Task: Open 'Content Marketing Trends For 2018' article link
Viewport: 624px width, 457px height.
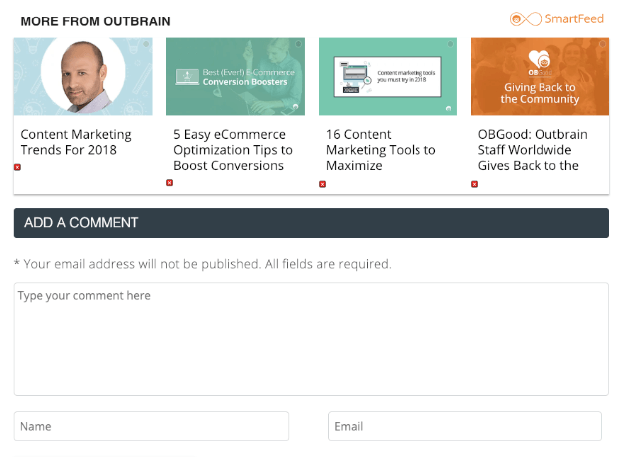Action: click(76, 142)
